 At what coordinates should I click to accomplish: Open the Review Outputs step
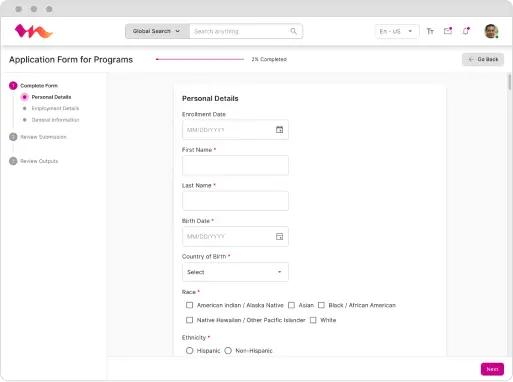(x=39, y=161)
